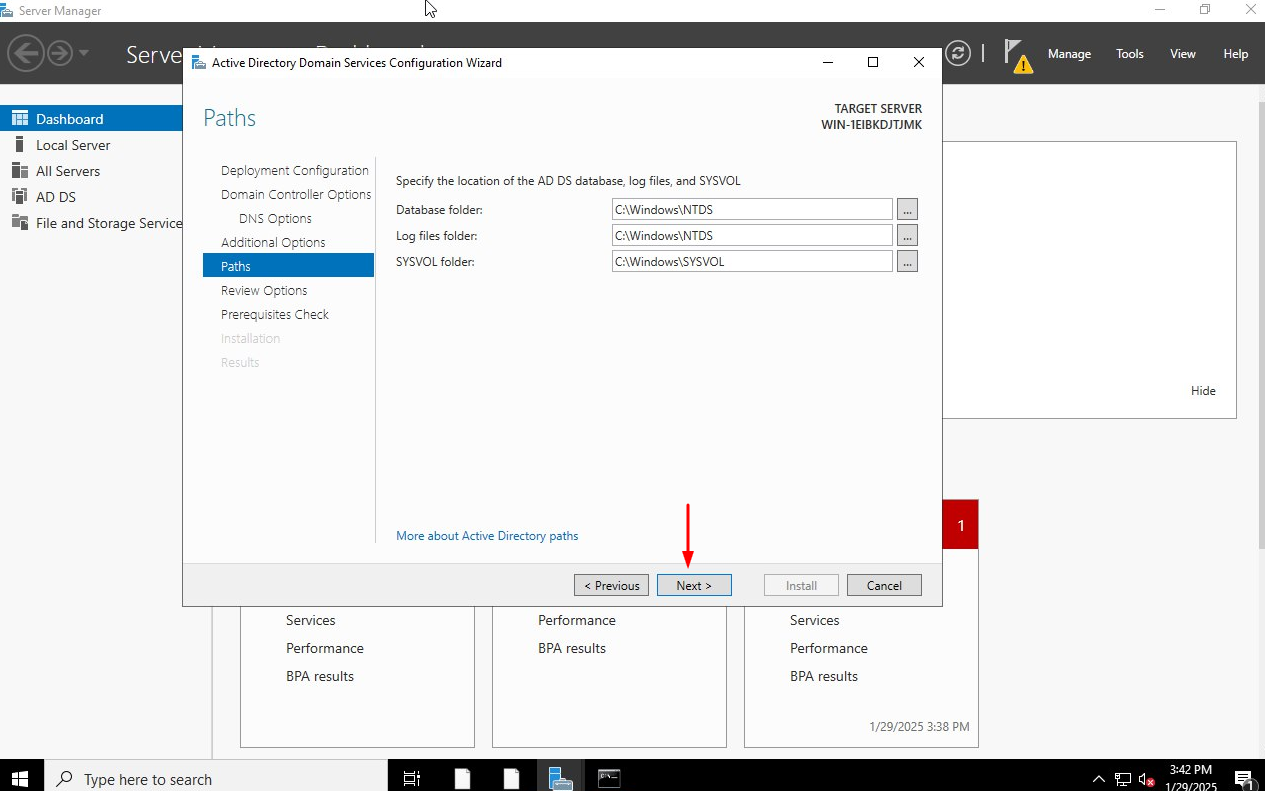The width and height of the screenshot is (1265, 791).
Task: Browse for the Database folder location
Action: 907,209
